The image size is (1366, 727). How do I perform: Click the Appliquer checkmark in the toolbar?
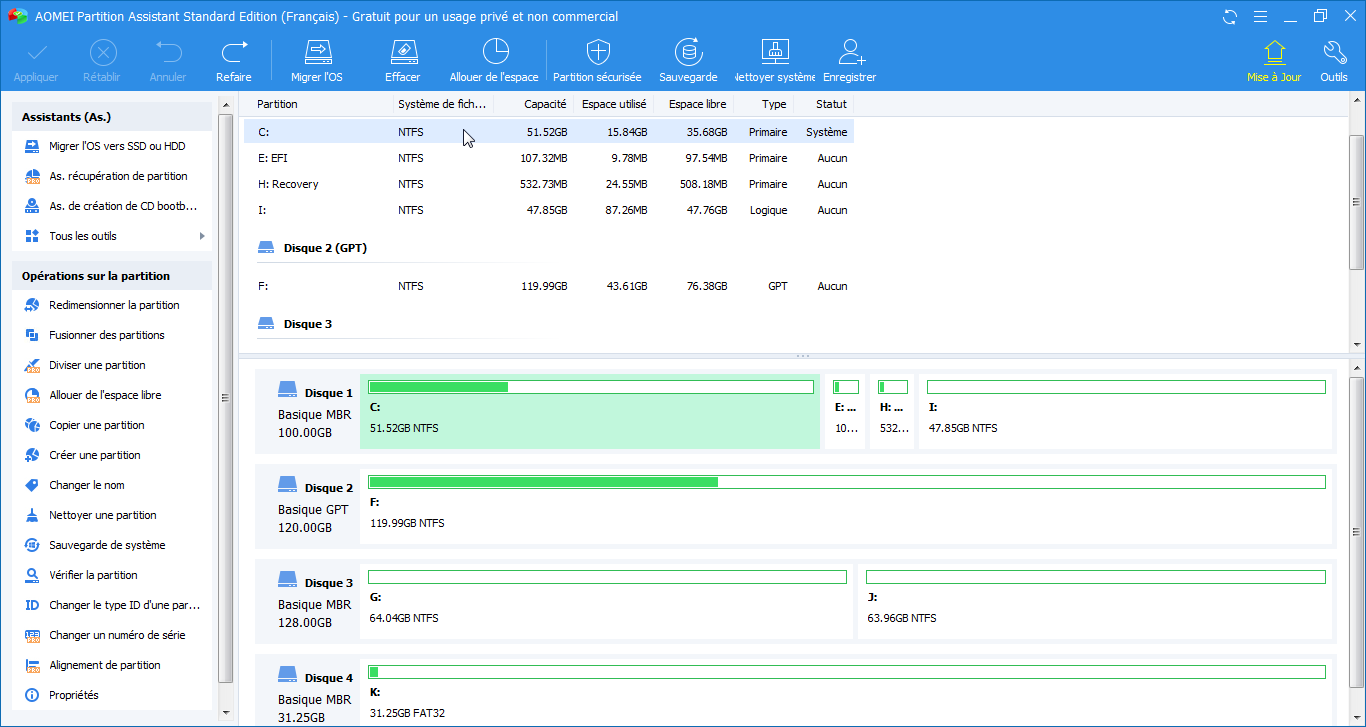[x=36, y=52]
